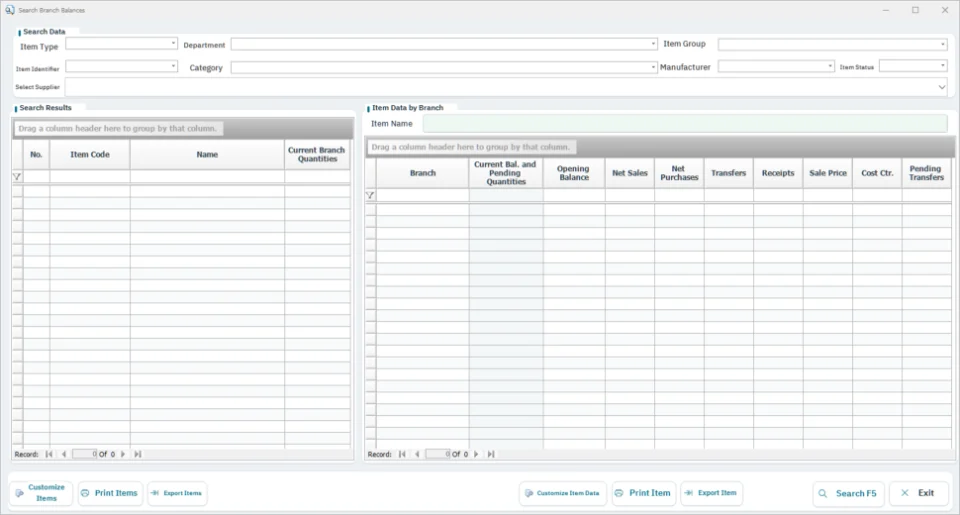
Task: Click the Print Item button
Action: pyautogui.click(x=643, y=493)
